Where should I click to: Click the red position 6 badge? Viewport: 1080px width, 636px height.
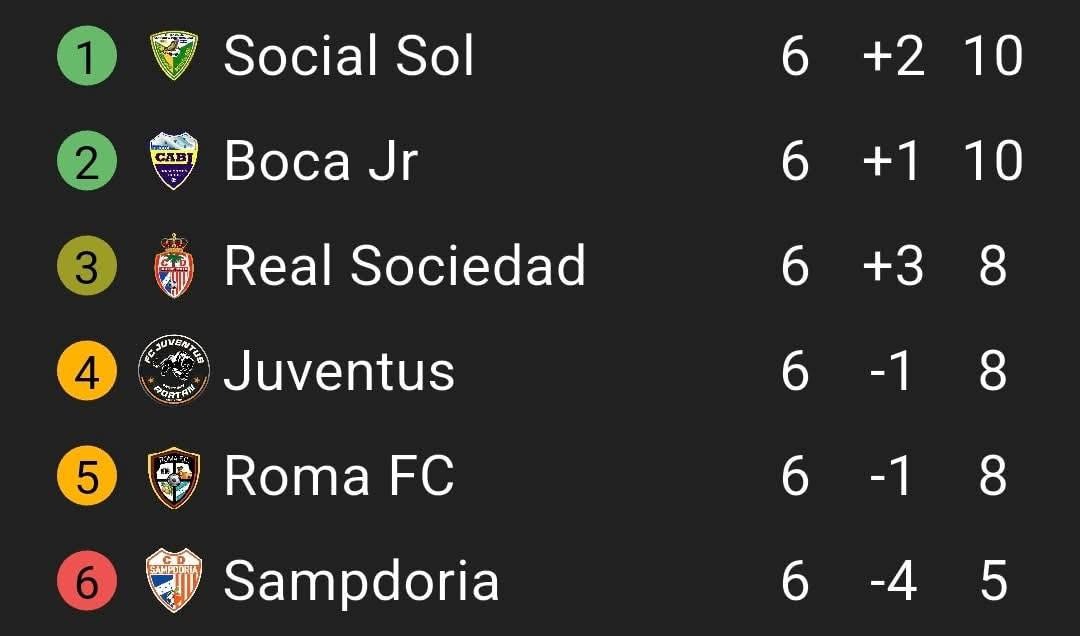[x=87, y=581]
